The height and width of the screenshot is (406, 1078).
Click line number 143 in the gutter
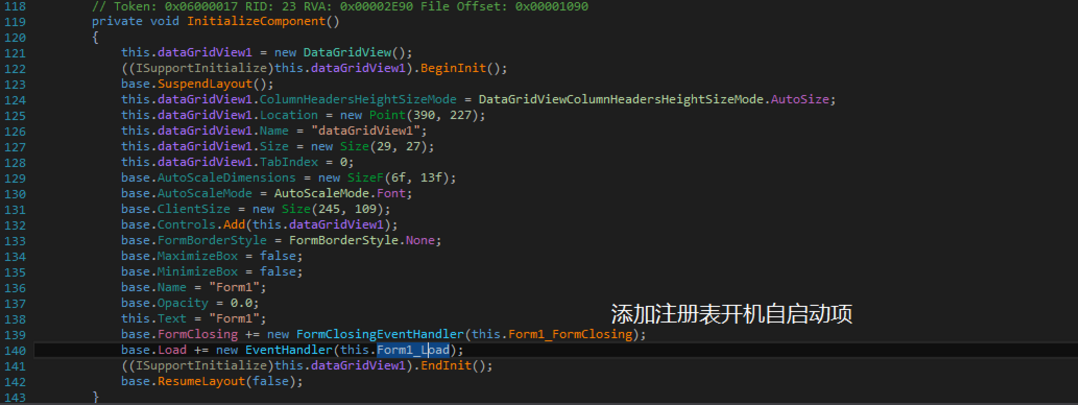coord(14,397)
